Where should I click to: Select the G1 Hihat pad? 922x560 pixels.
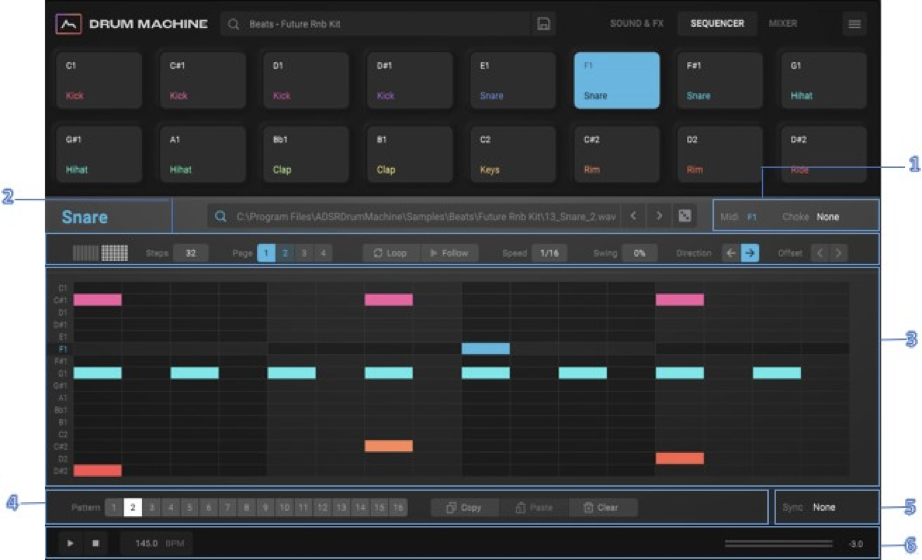[x=823, y=80]
